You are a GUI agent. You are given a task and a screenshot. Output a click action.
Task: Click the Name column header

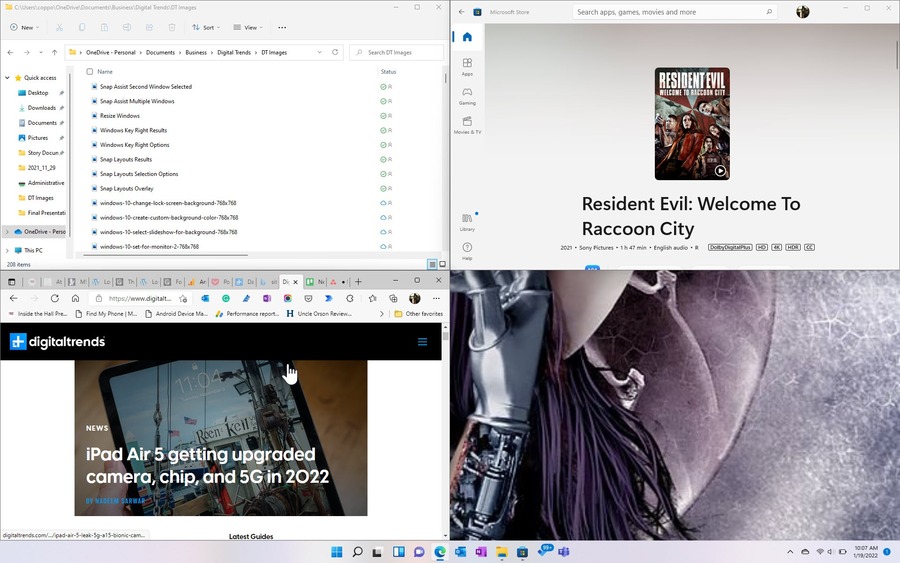(x=105, y=72)
